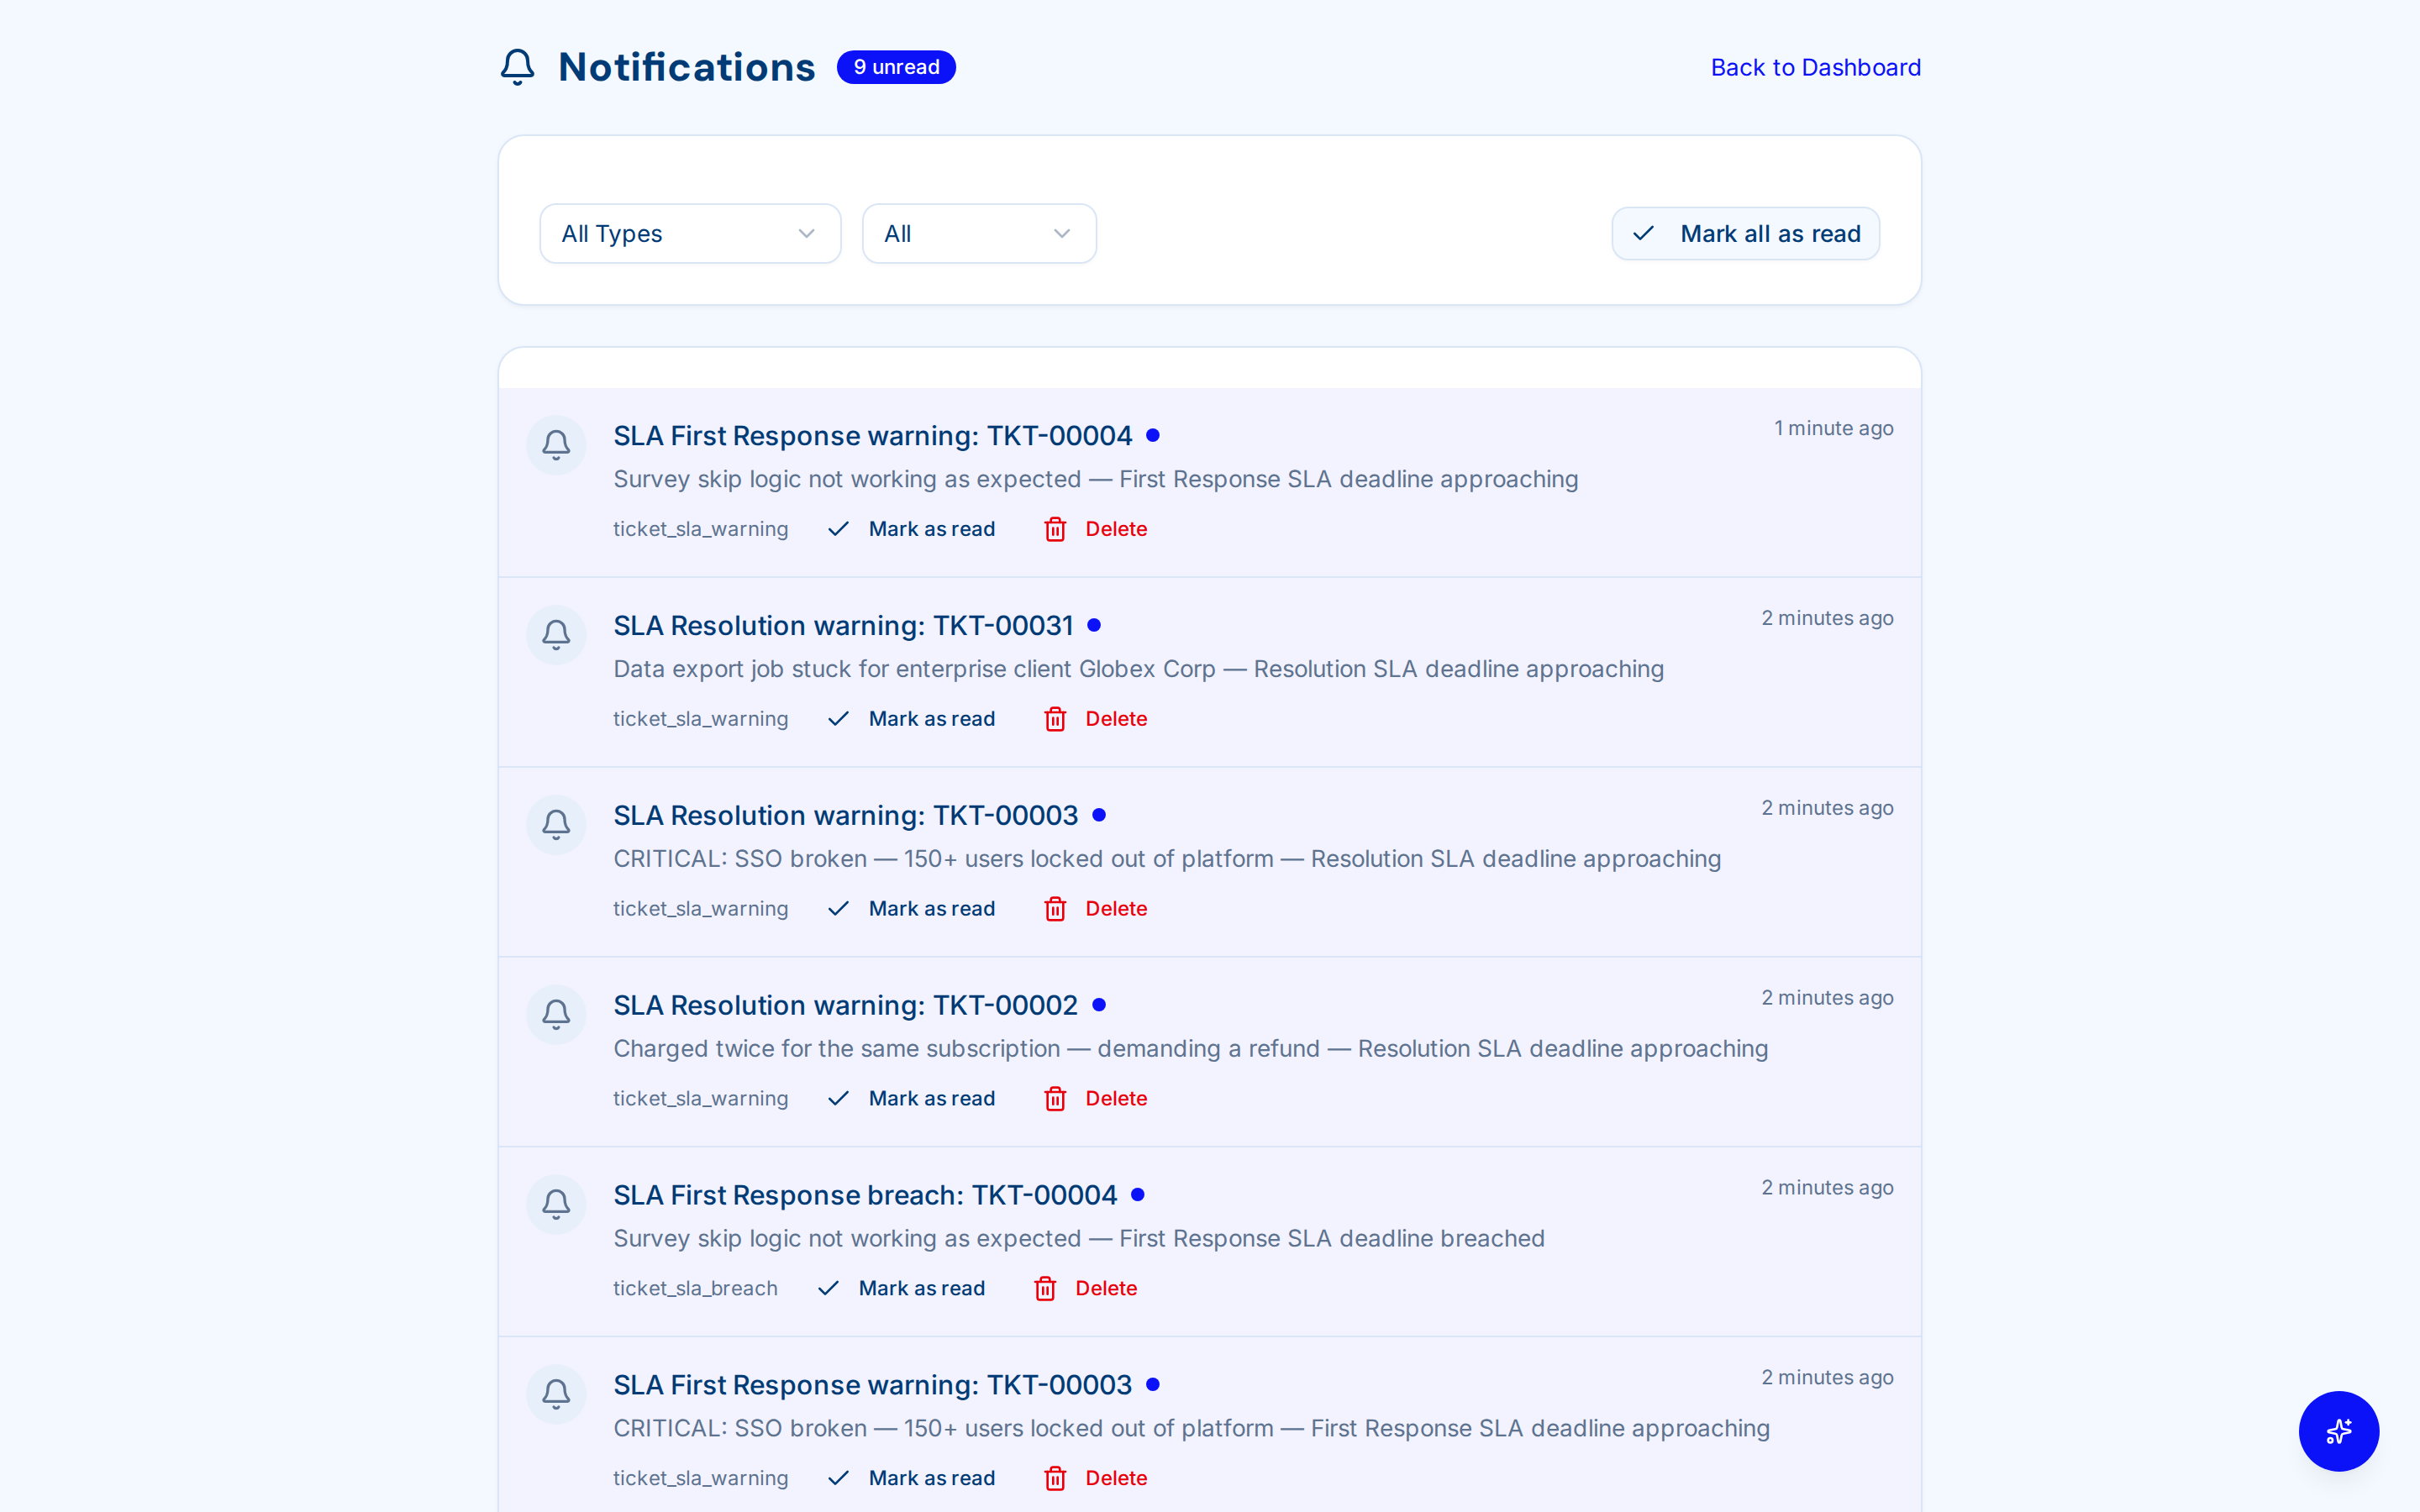This screenshot has height=1512, width=2420.
Task: Click the bell icon beside SLA Resolution warning TKT-00031
Action: (x=555, y=634)
